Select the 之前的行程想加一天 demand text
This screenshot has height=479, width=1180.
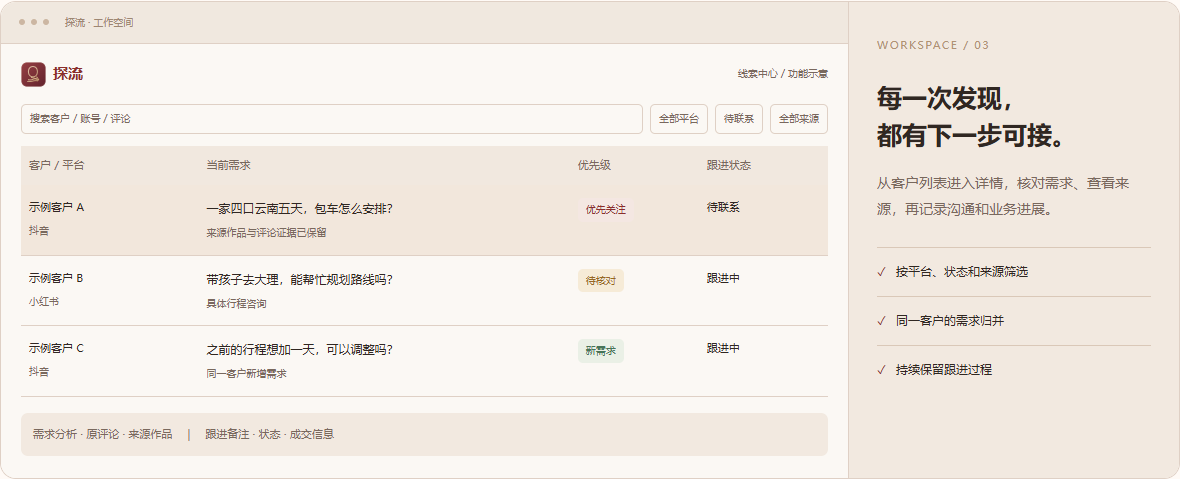click(x=300, y=350)
